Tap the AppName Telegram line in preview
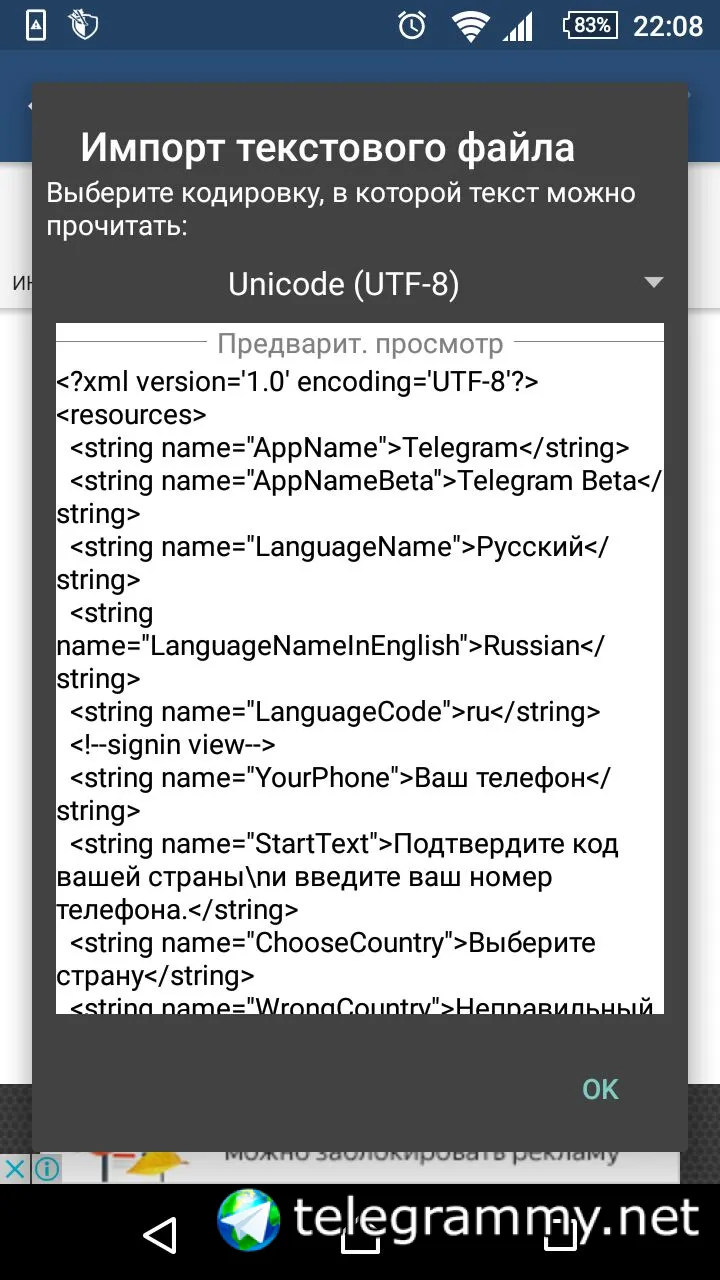Viewport: 720px width, 1280px height. click(349, 448)
